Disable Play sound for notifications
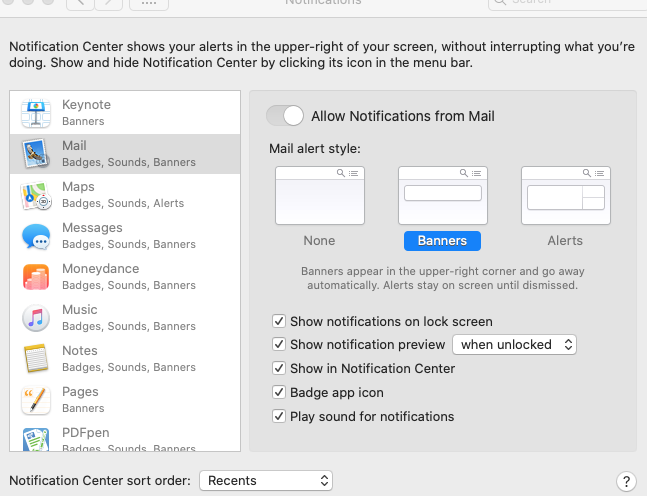 pyautogui.click(x=279, y=416)
